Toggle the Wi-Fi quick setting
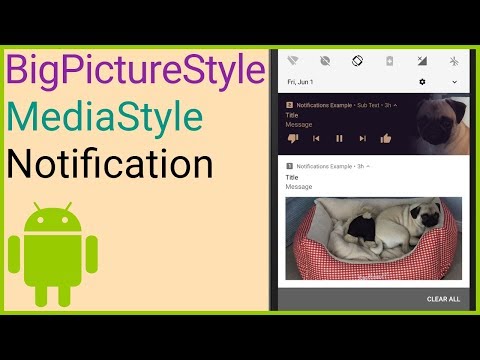 click(293, 61)
